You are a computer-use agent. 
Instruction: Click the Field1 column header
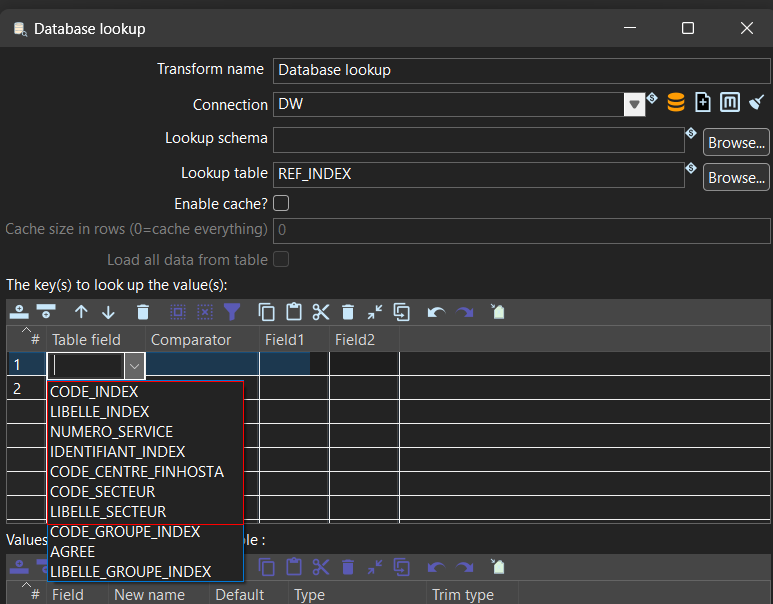coord(294,340)
